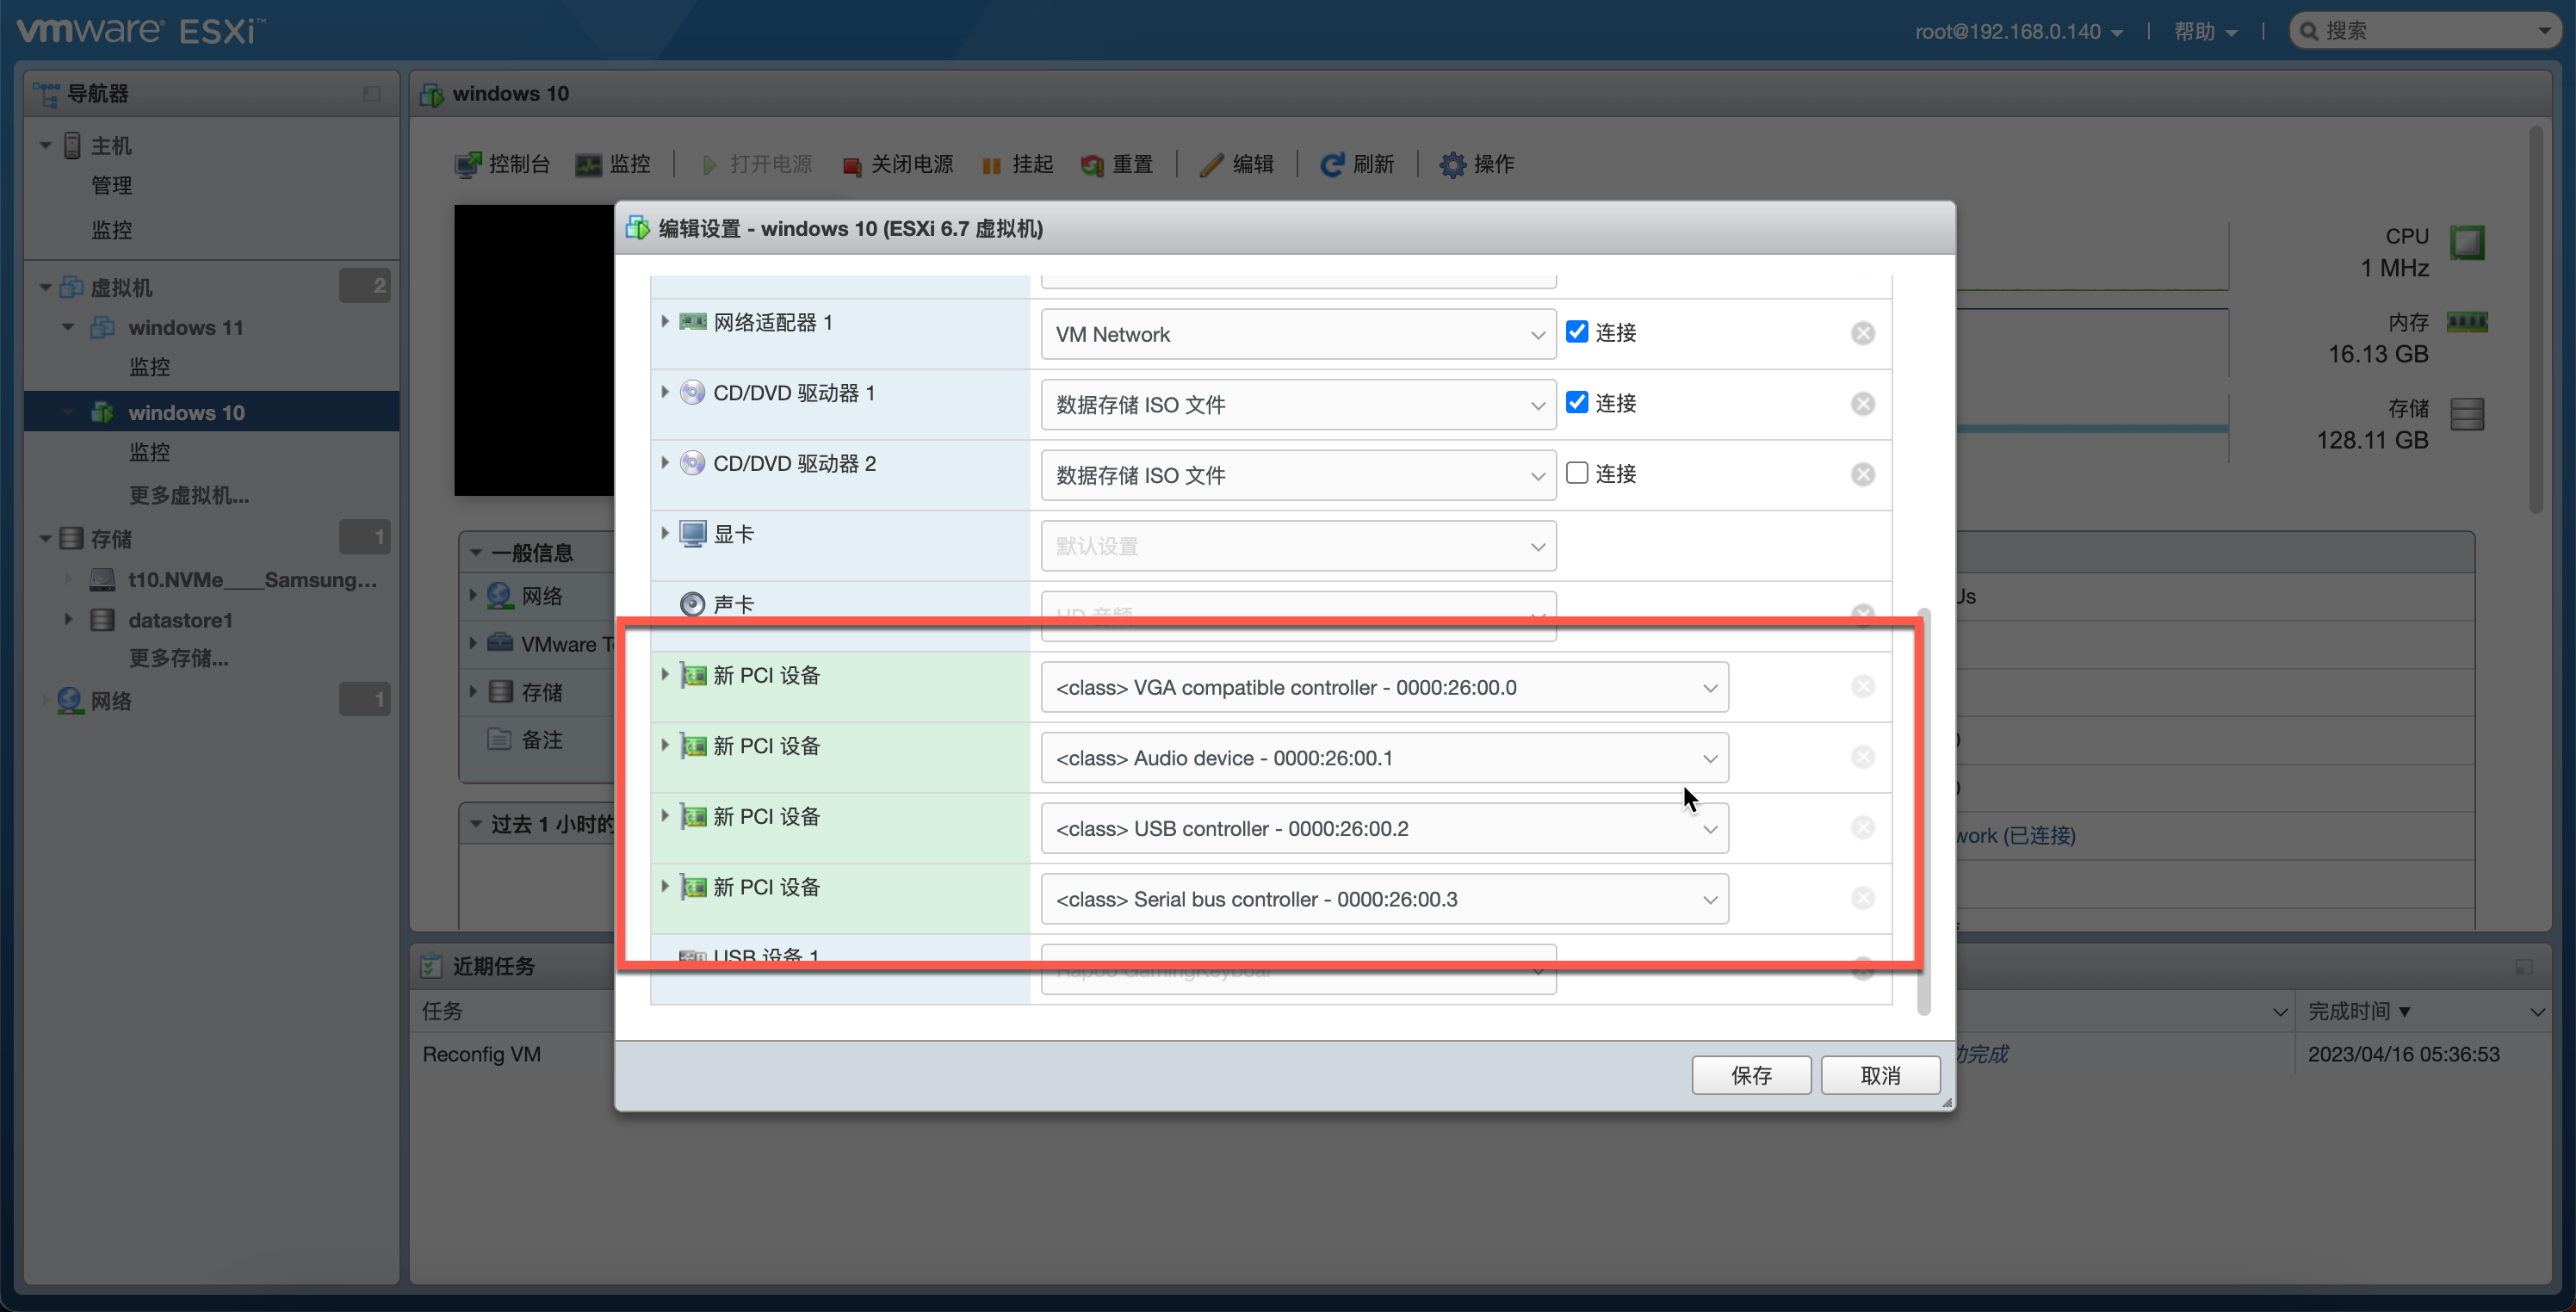Open the USB controller 0000:26:00.2 dropdown

(x=1384, y=828)
